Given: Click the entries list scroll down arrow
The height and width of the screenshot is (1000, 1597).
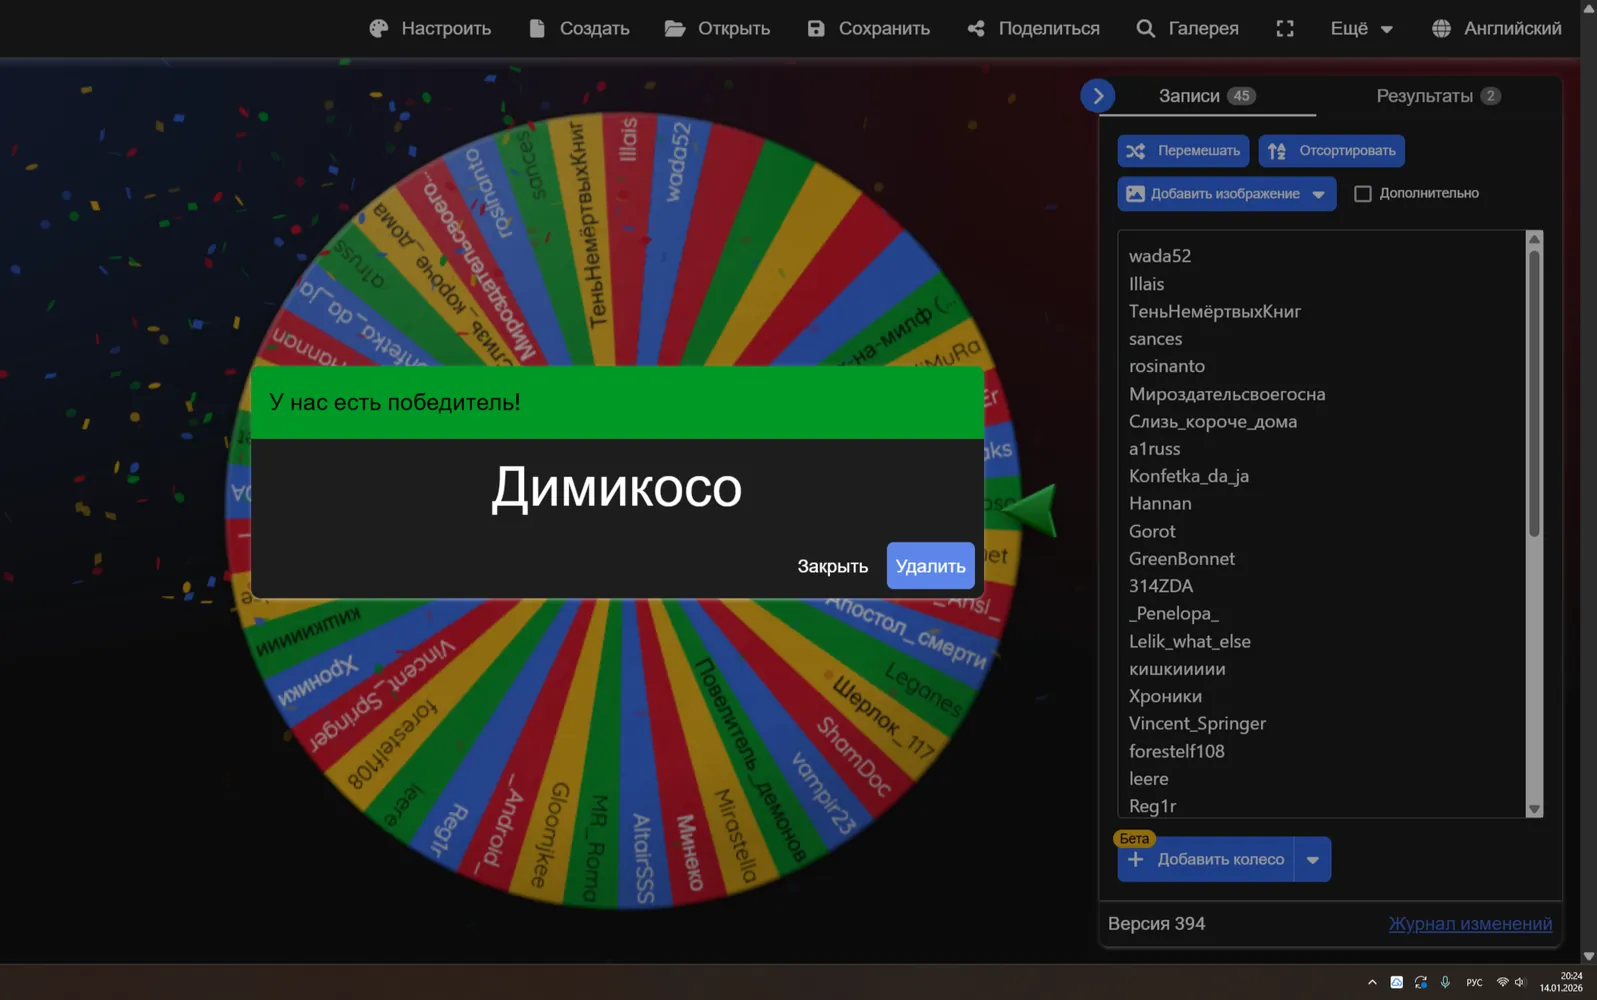Looking at the screenshot, I should pos(1534,810).
